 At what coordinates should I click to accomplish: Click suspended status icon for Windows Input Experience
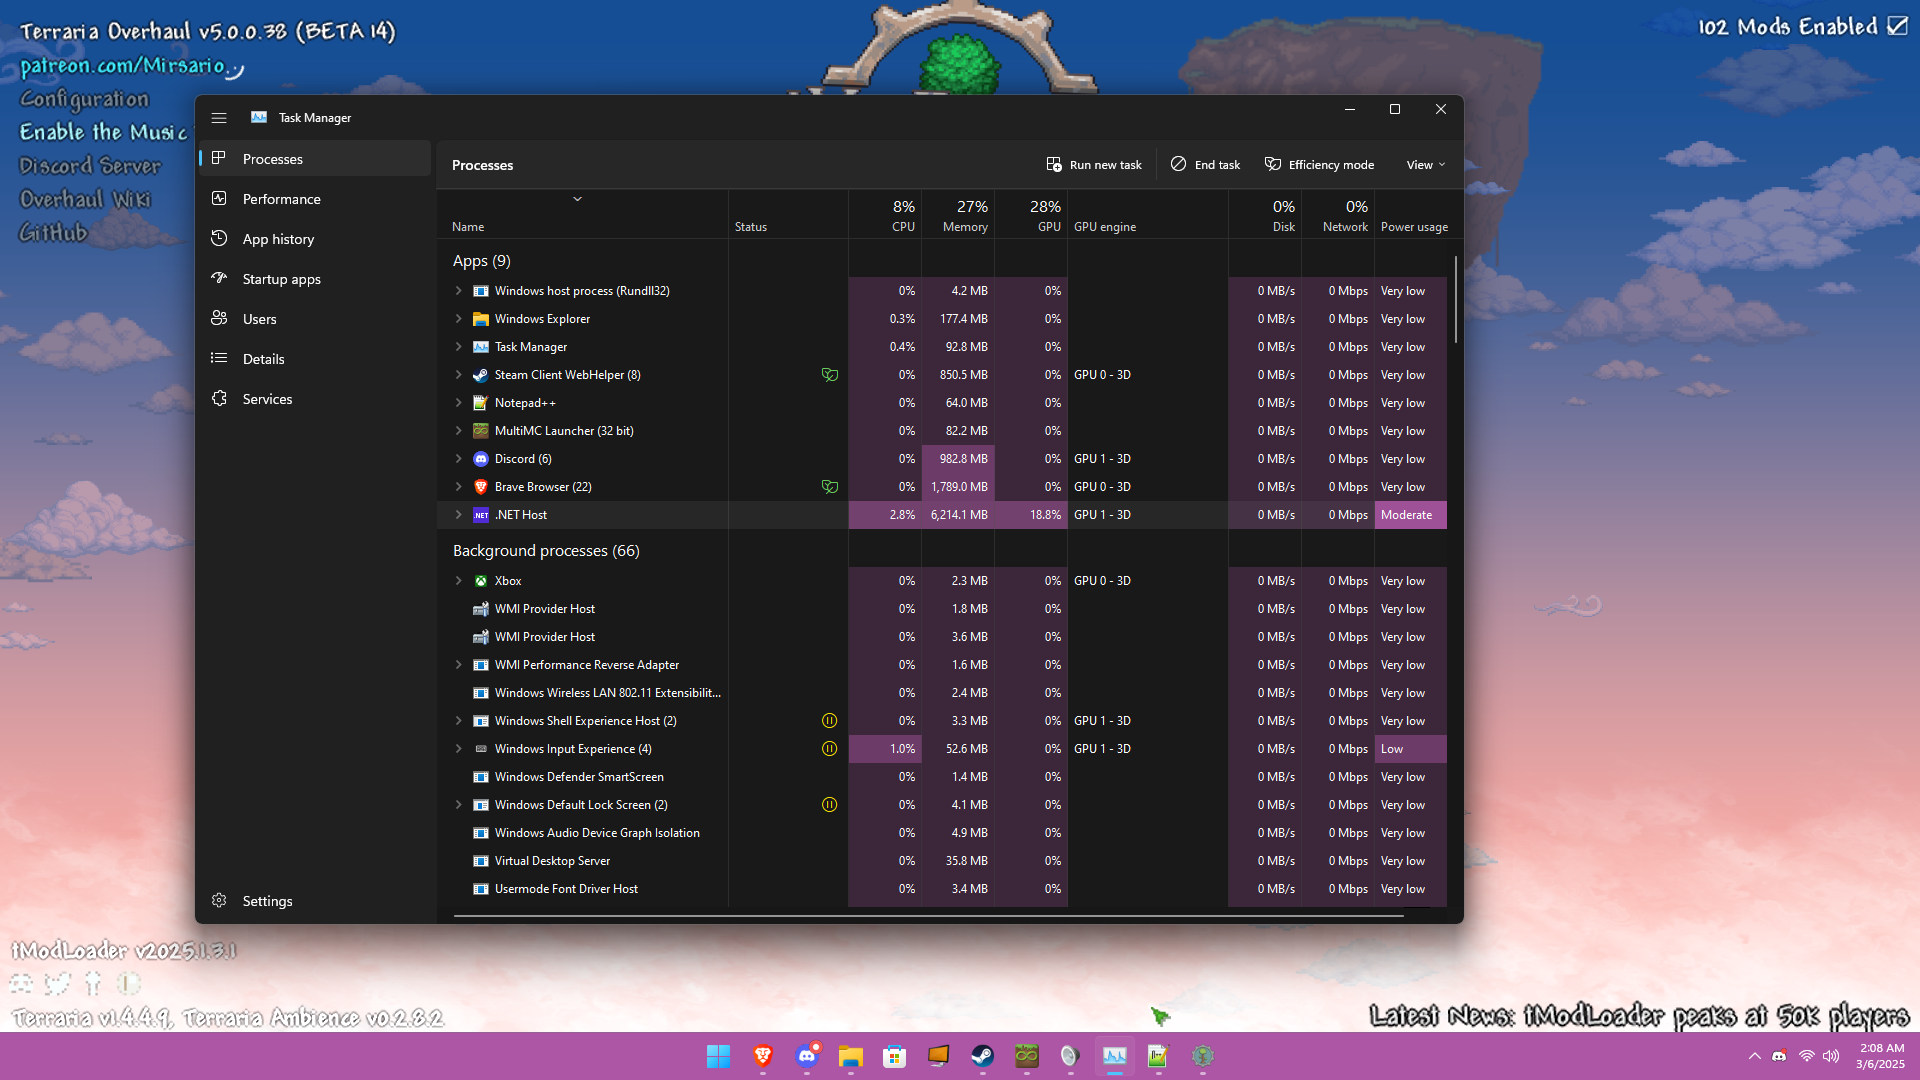point(829,749)
